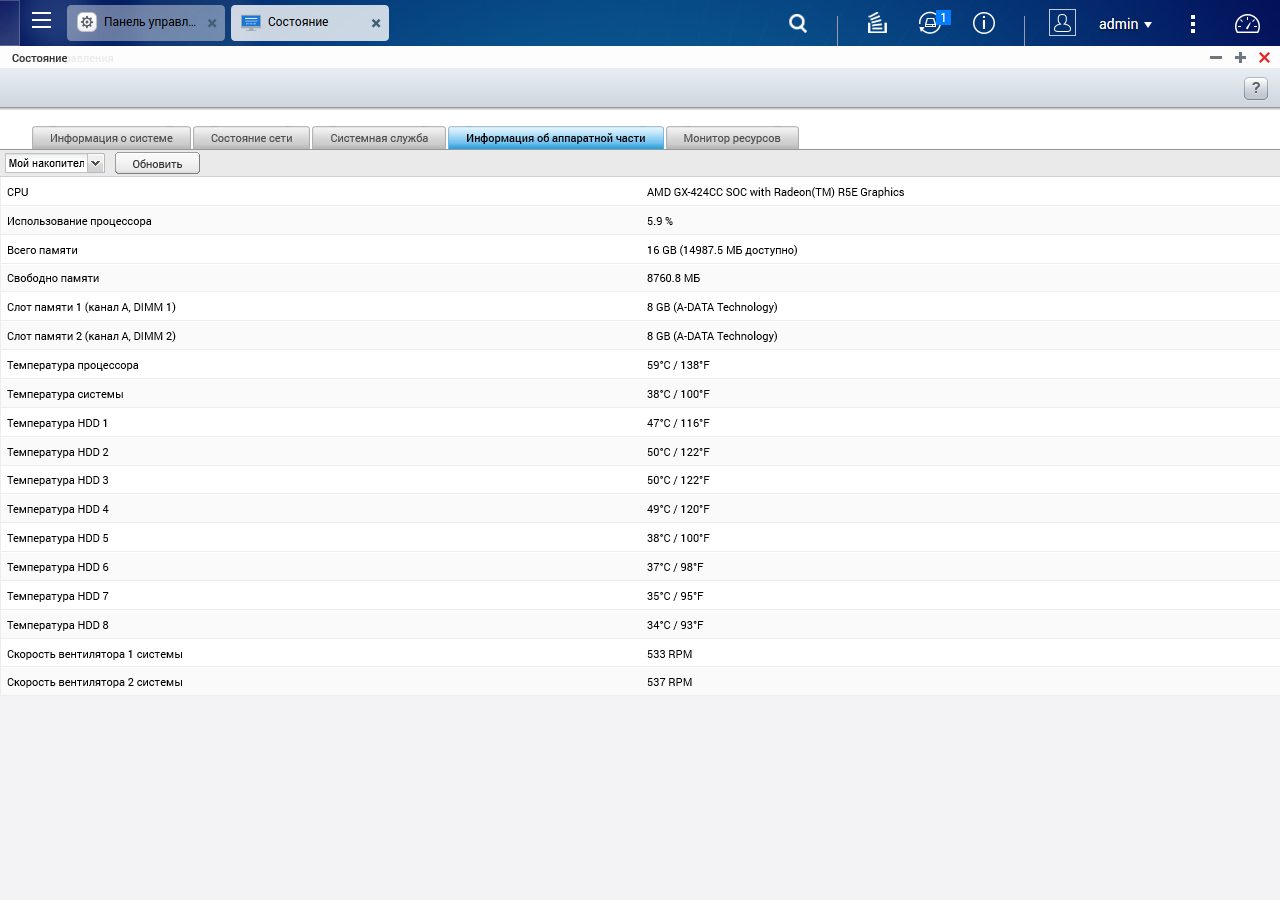Image resolution: width=1280 pixels, height=900 pixels.
Task: Open the Мой накопитель dropdown
Action: tap(54, 163)
